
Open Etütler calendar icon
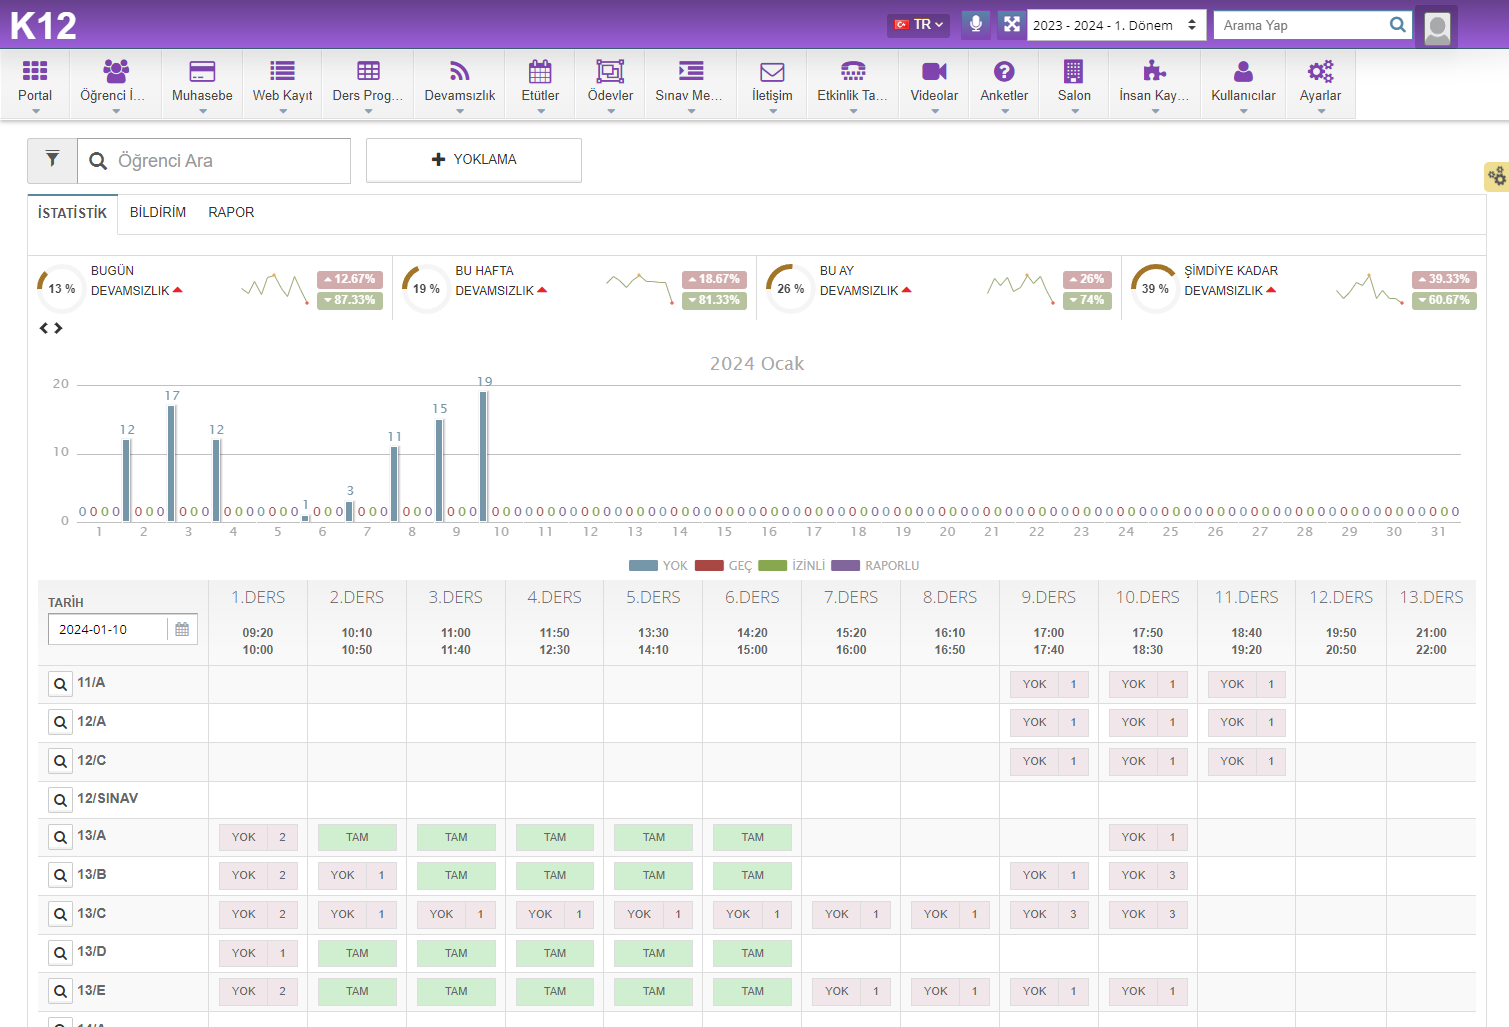540,70
